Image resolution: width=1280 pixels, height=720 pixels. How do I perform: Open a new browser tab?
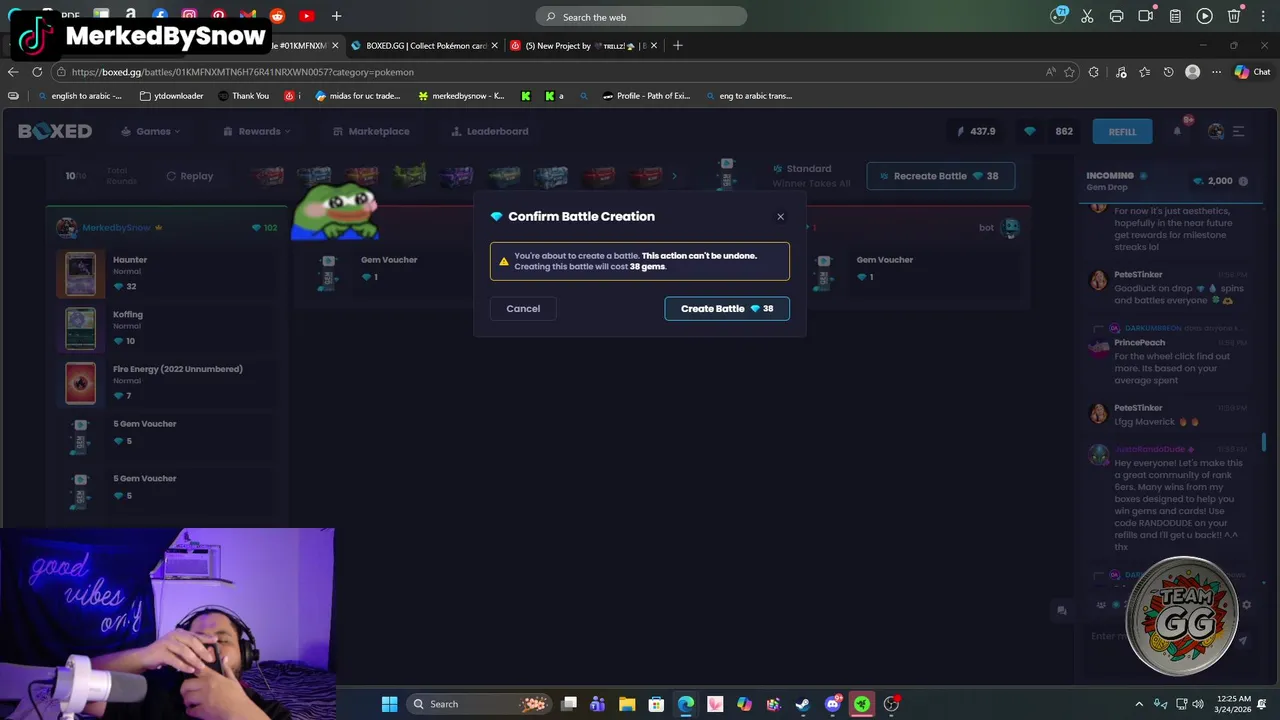click(677, 45)
